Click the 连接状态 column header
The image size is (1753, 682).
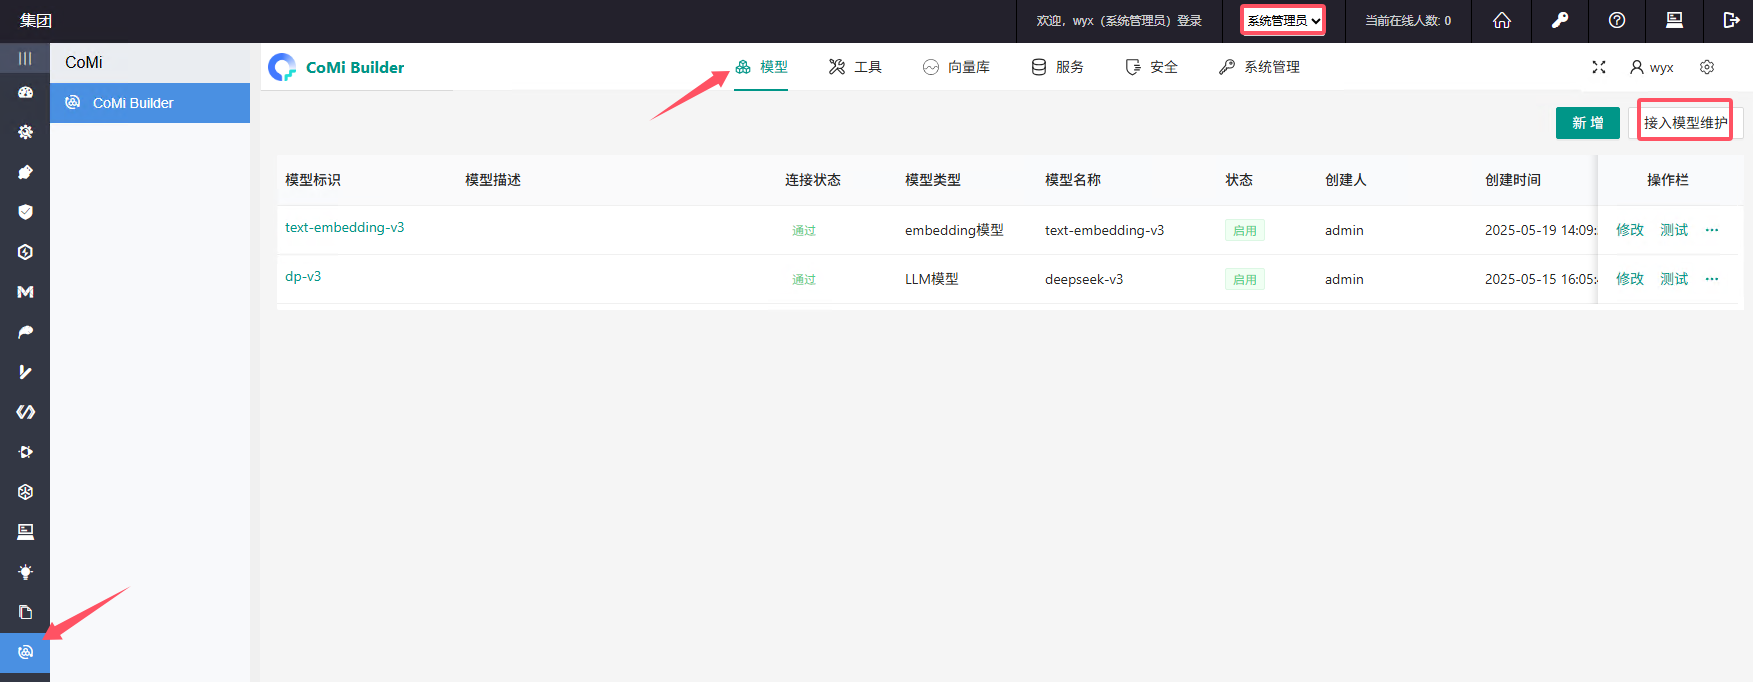click(x=813, y=180)
